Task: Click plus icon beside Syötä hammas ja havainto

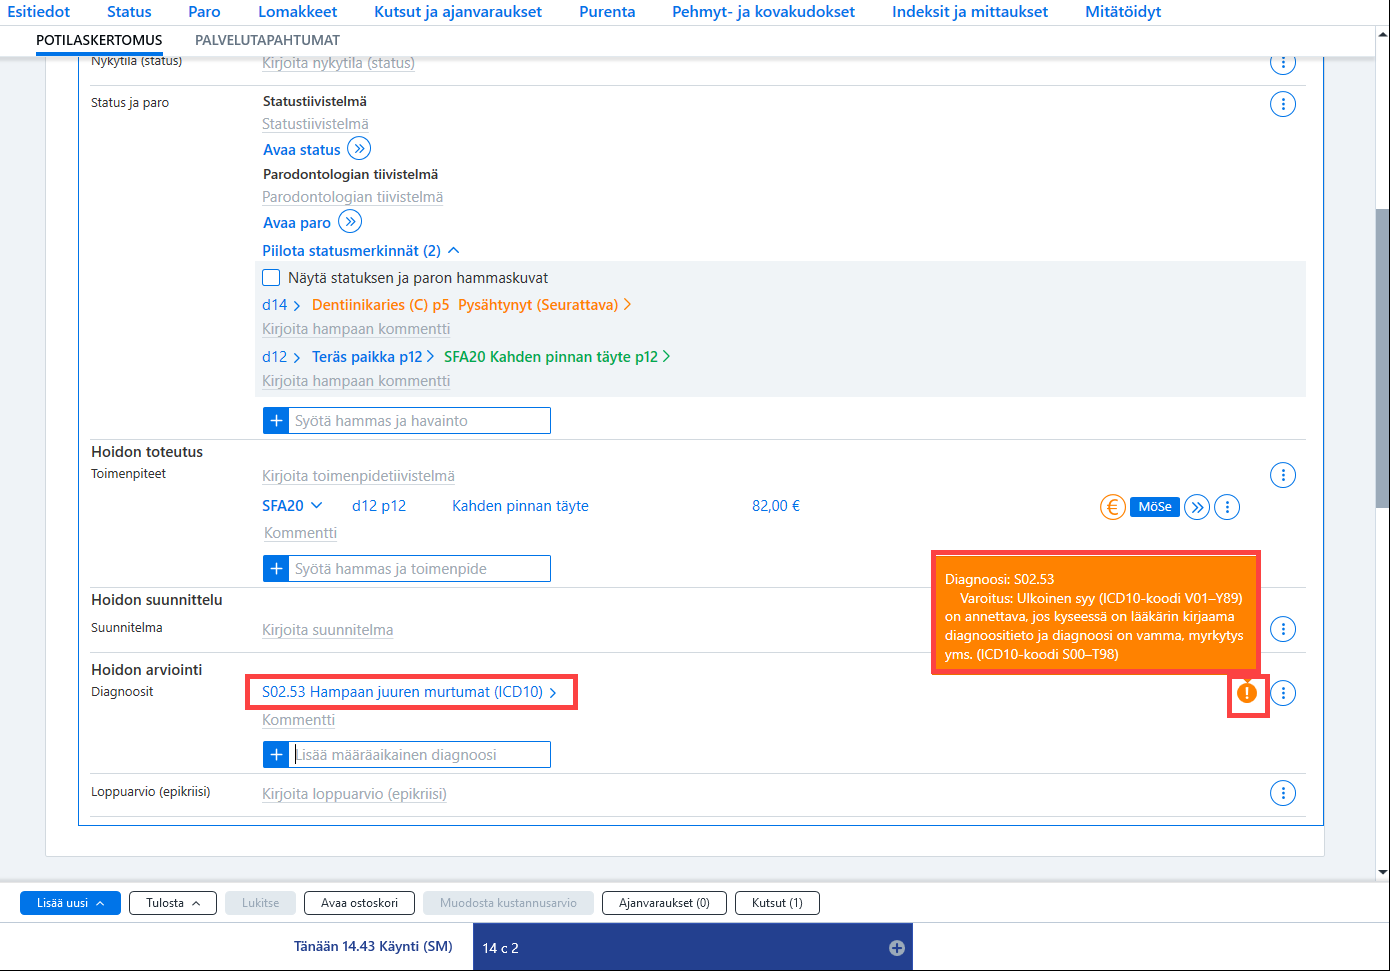Action: click(276, 421)
